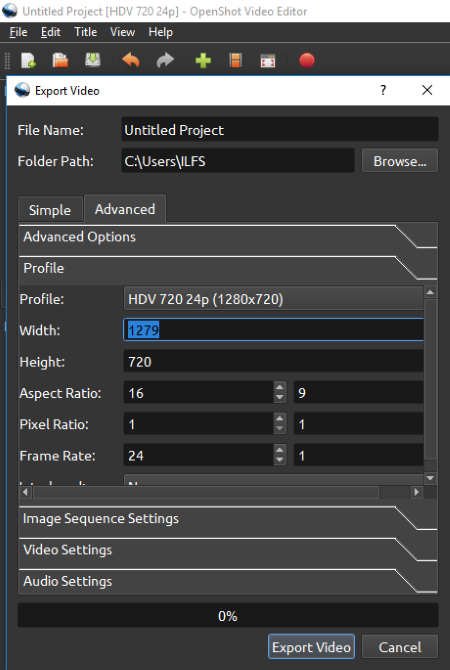Open the View menu
The image size is (450, 670).
pos(122,32)
